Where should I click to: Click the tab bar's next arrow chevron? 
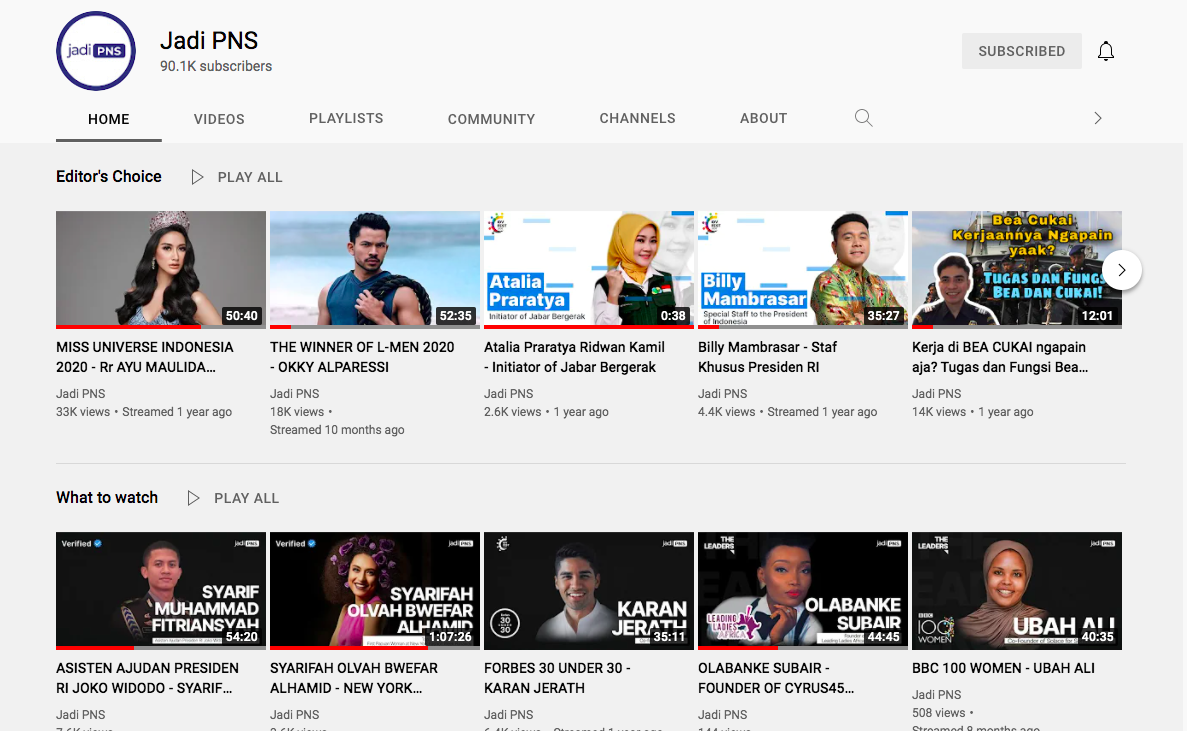tap(1098, 118)
